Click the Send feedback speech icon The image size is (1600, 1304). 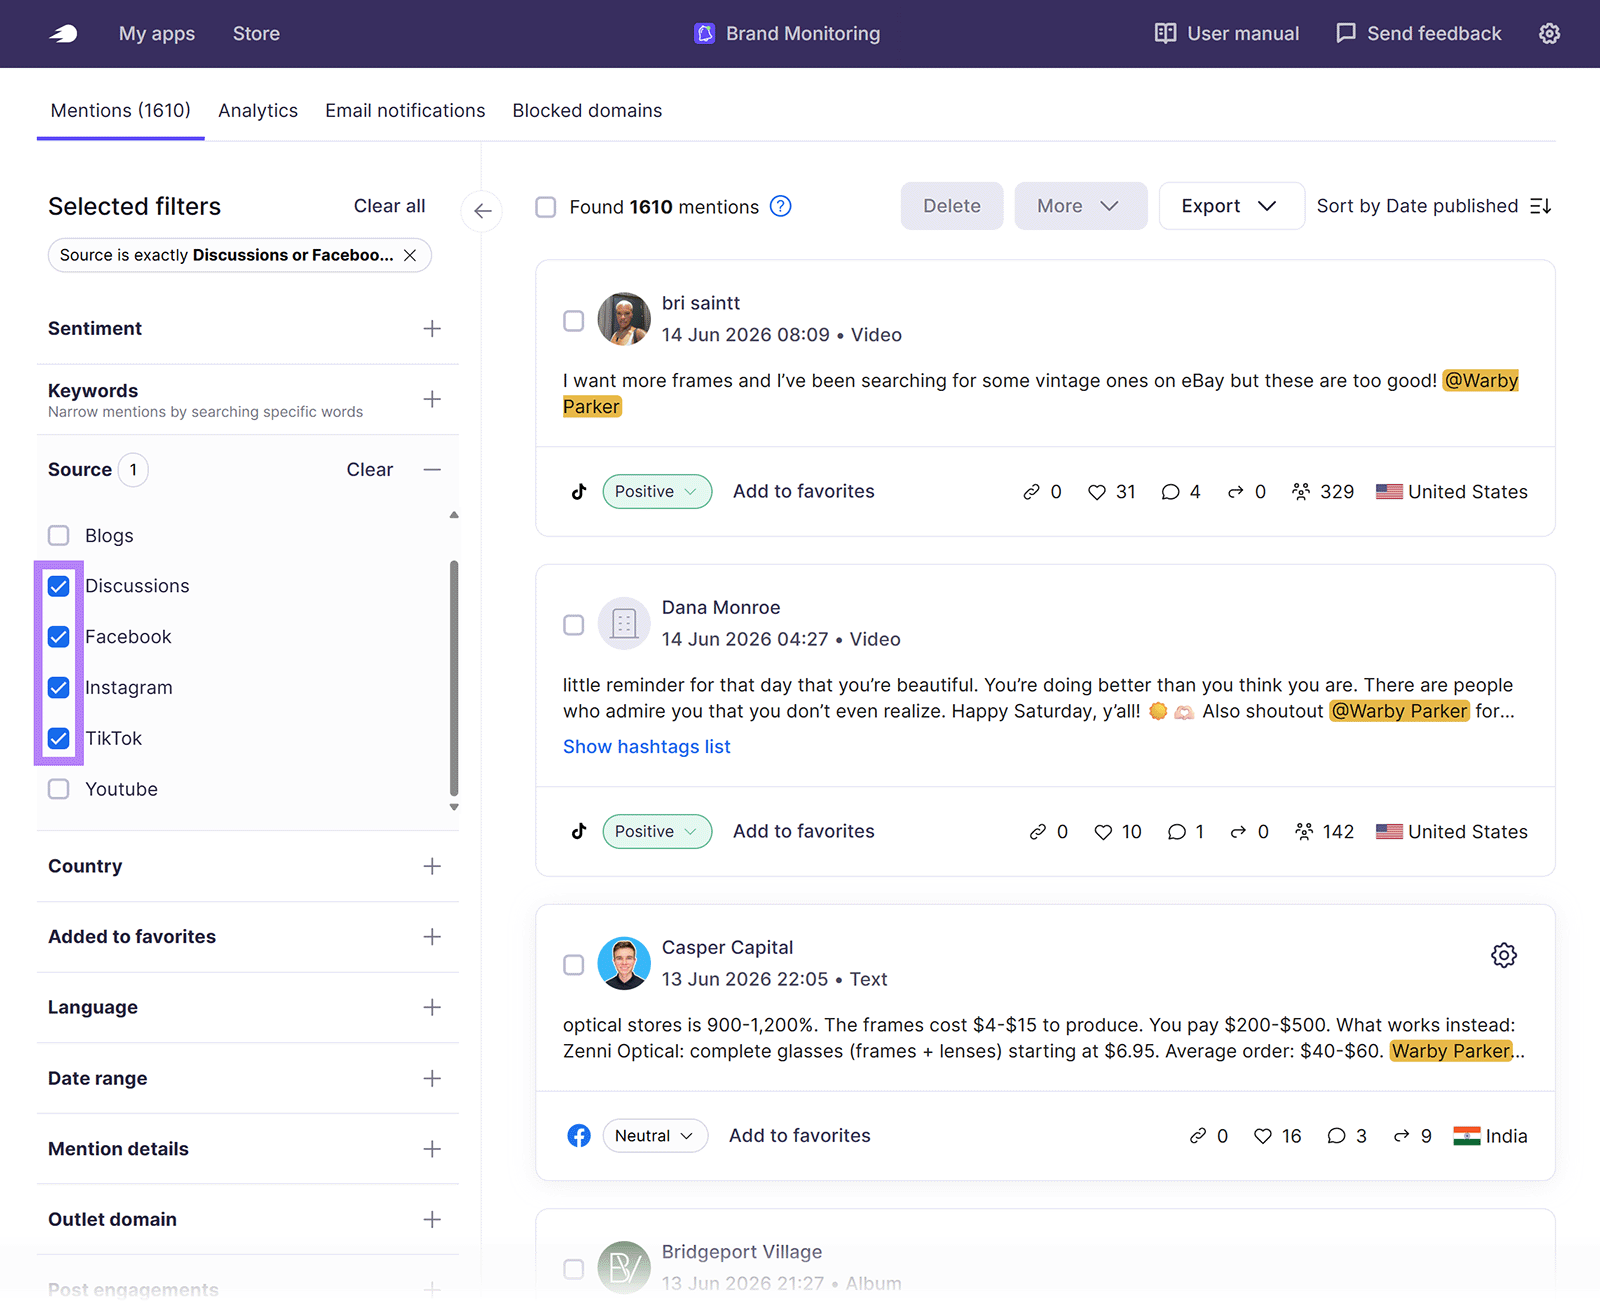[1346, 34]
